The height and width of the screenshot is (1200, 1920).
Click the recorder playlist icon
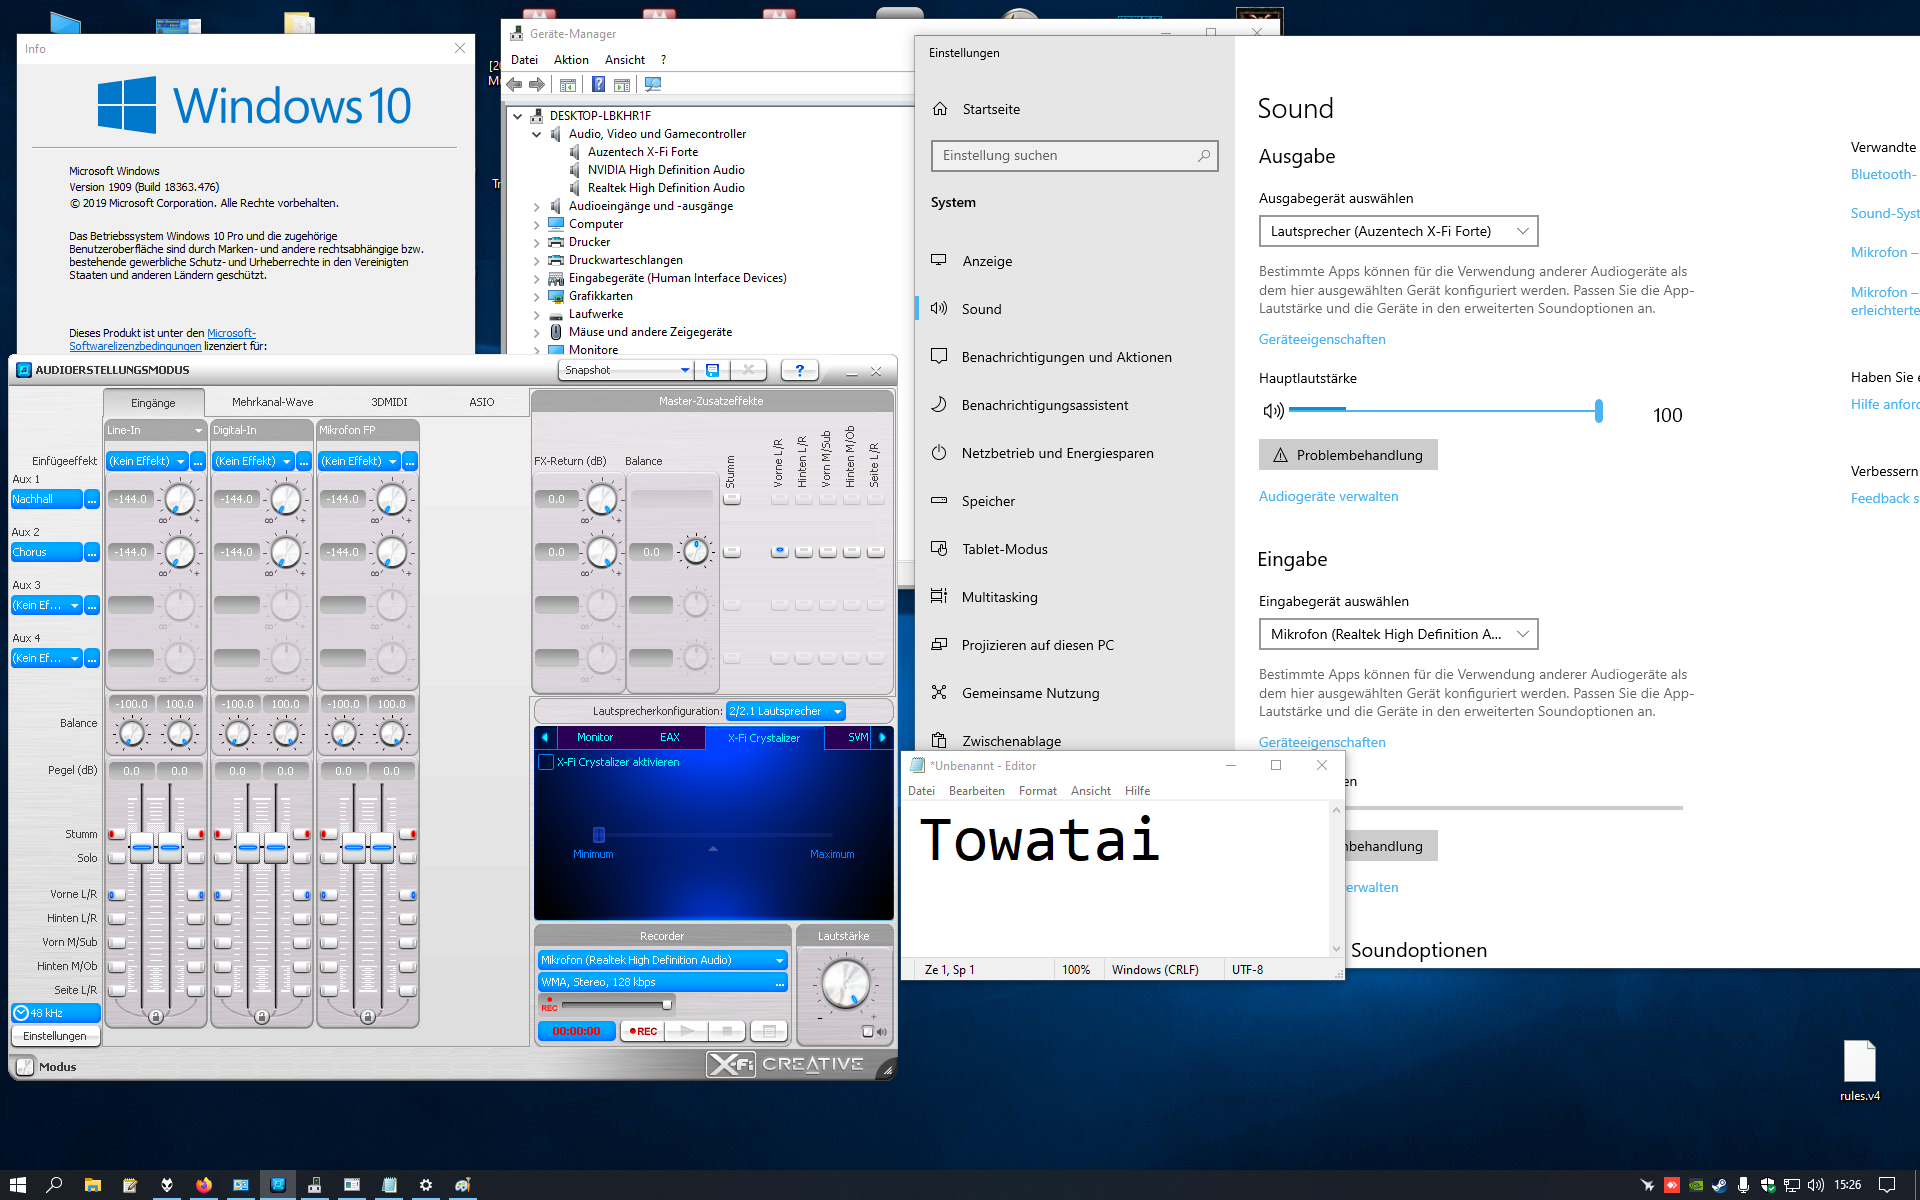pos(768,1031)
